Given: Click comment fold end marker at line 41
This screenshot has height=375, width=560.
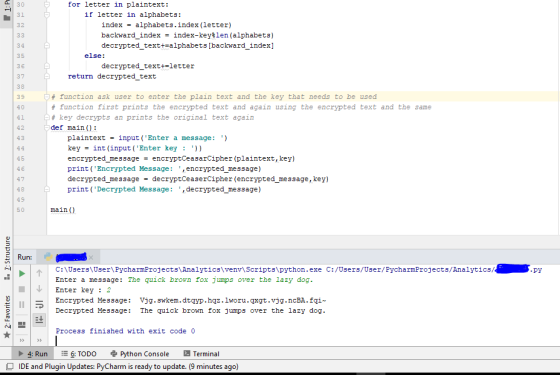Looking at the screenshot, I should coord(47,117).
